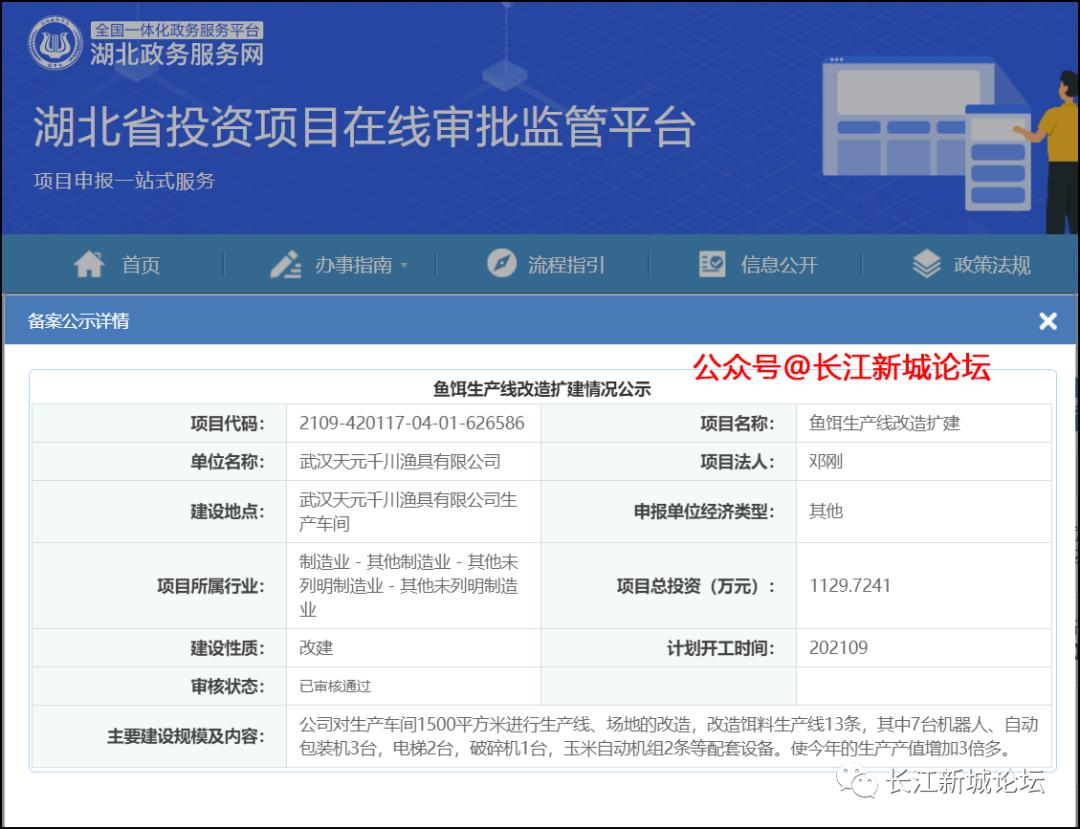The width and height of the screenshot is (1080, 829).
Task: Click the document icon beside 信息公开
Action: click(x=711, y=263)
